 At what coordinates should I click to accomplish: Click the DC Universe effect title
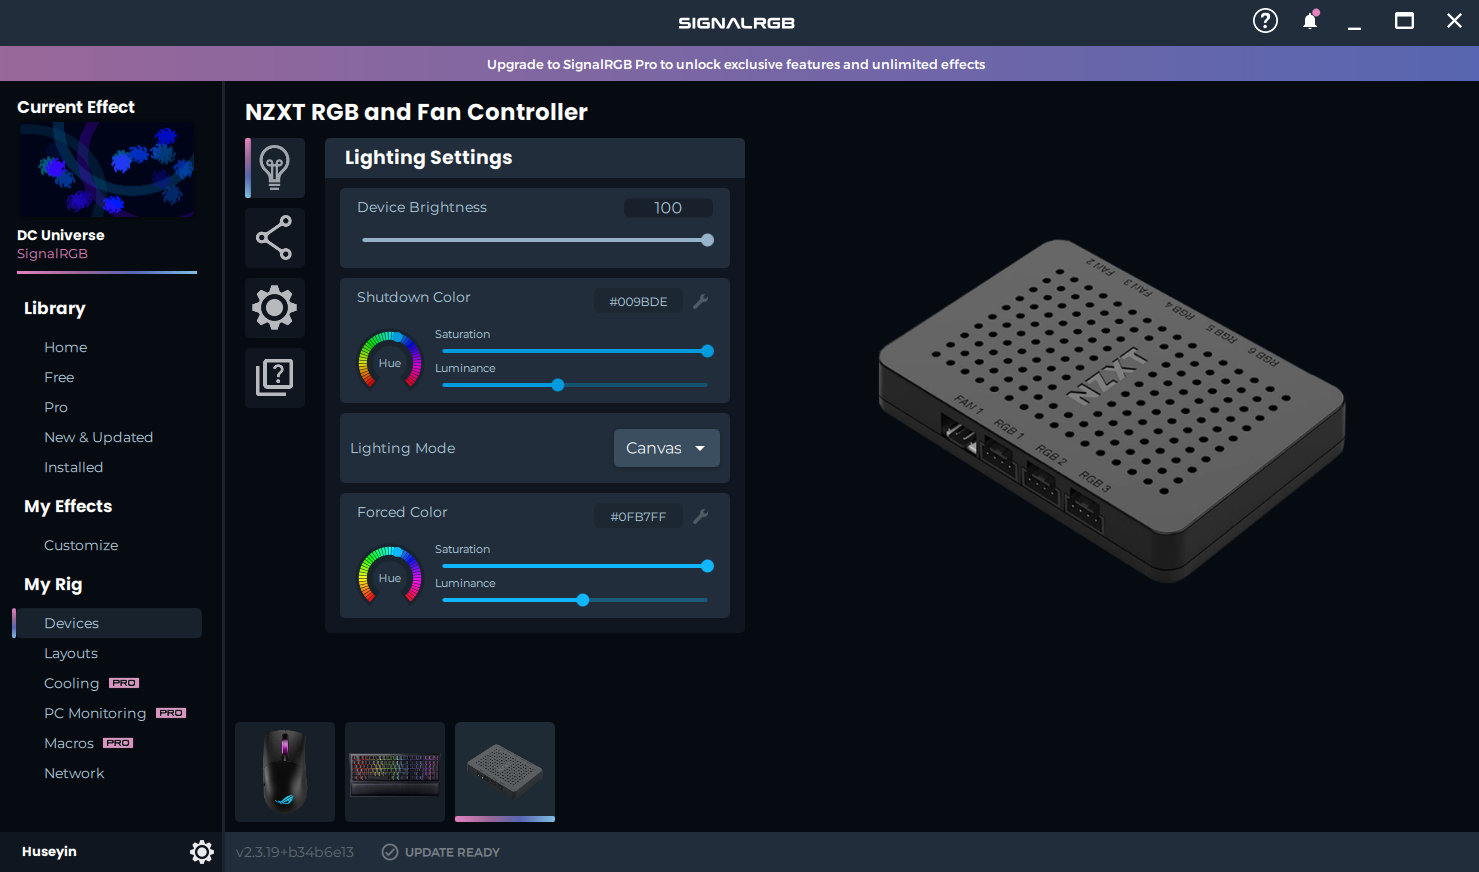(x=61, y=235)
